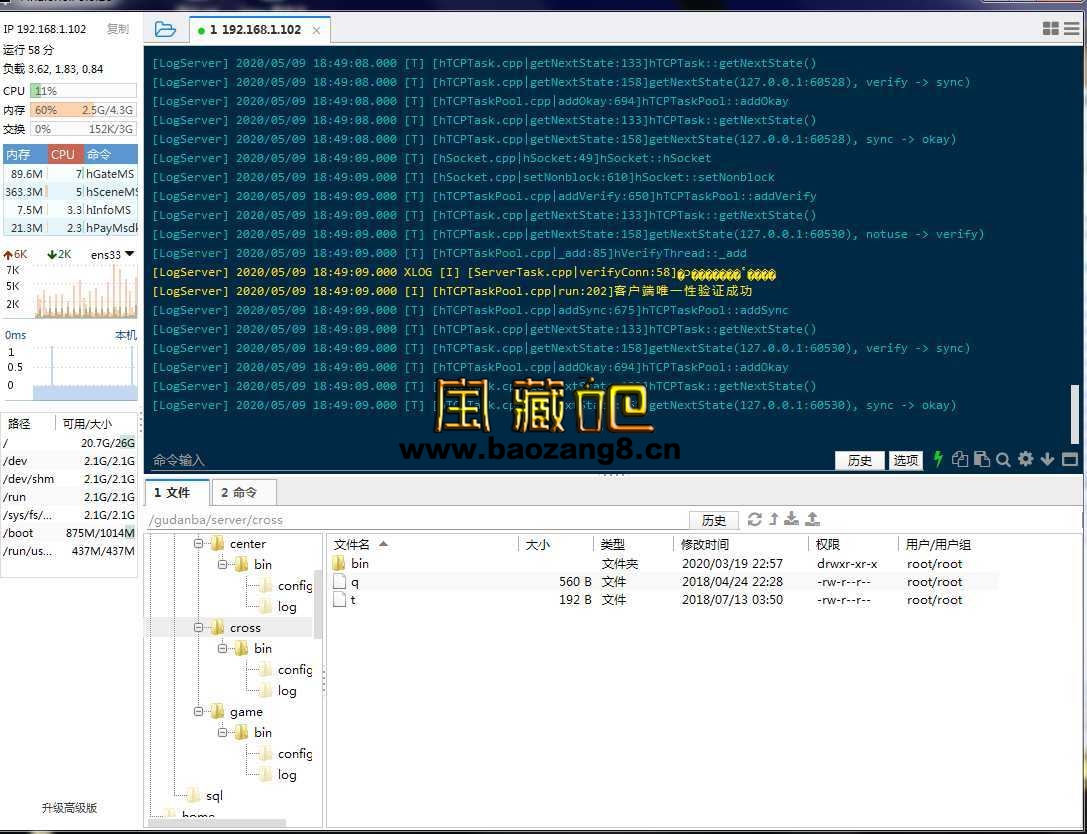
Task: Select the hInfoMS process row
Action: tap(70, 209)
